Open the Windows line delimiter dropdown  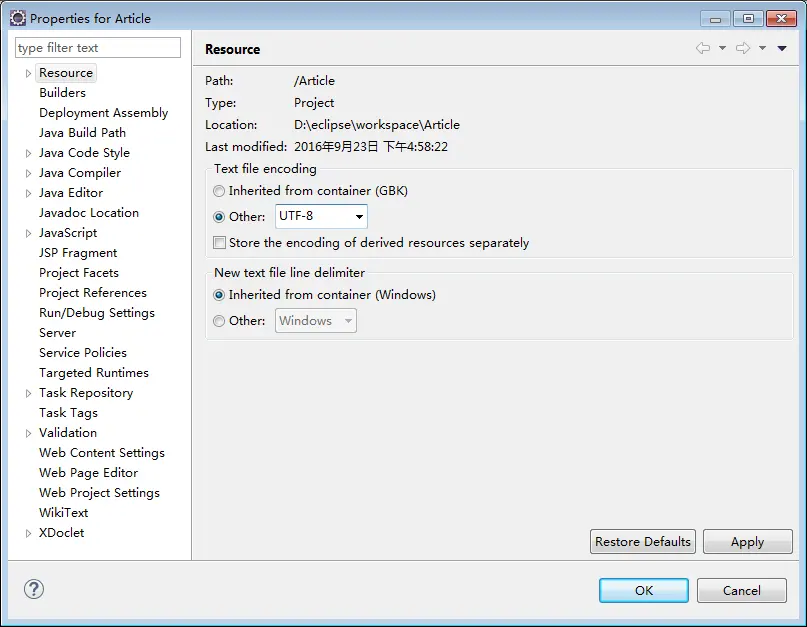click(x=315, y=320)
